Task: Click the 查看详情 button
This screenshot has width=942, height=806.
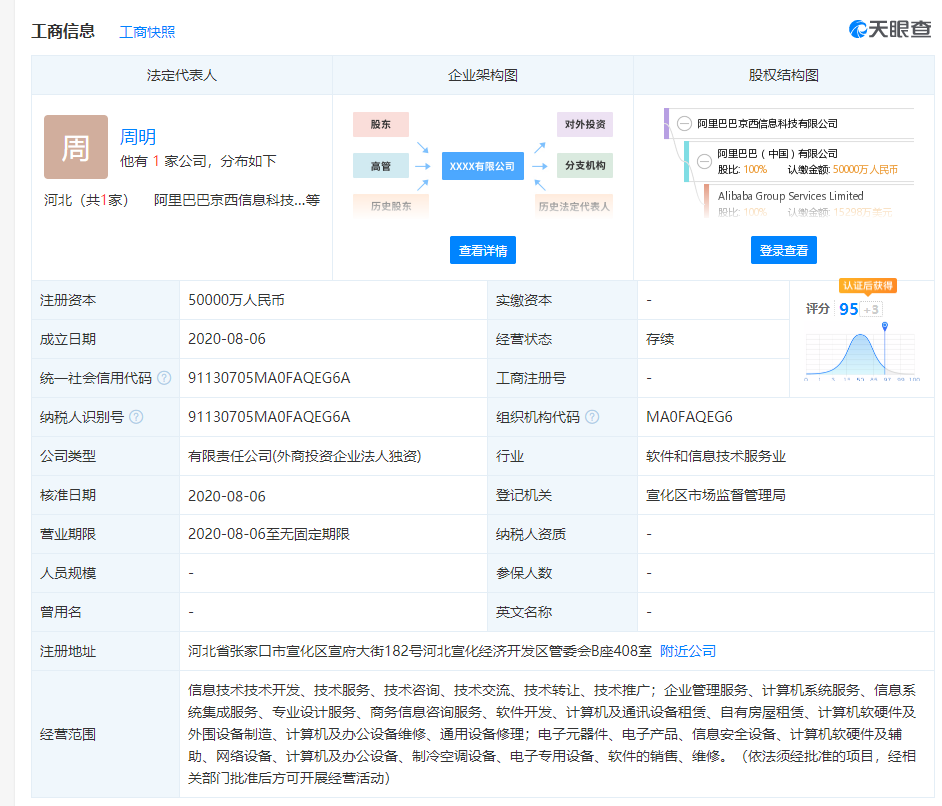Action: tap(483, 250)
